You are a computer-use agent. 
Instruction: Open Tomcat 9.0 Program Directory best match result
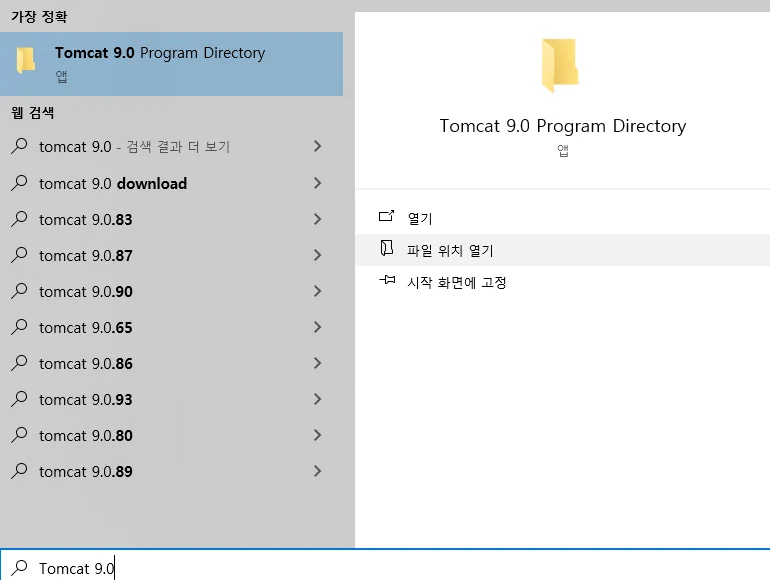point(171,64)
